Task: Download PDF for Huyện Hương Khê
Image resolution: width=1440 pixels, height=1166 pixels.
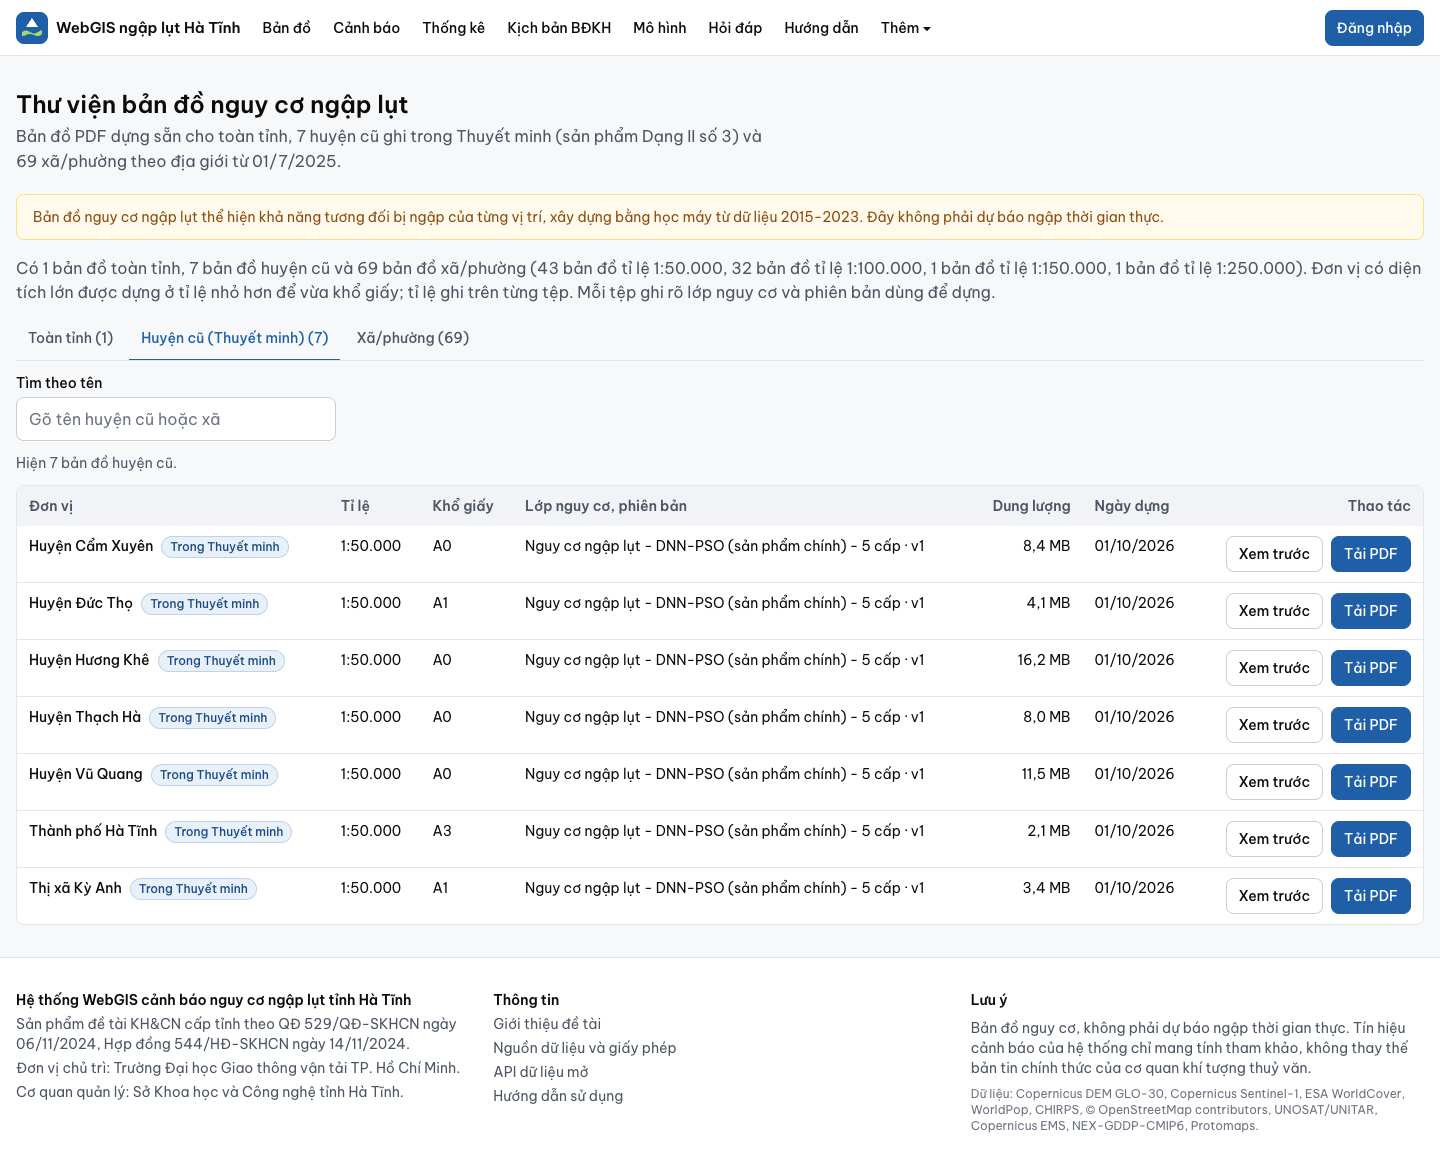Action: click(1370, 668)
